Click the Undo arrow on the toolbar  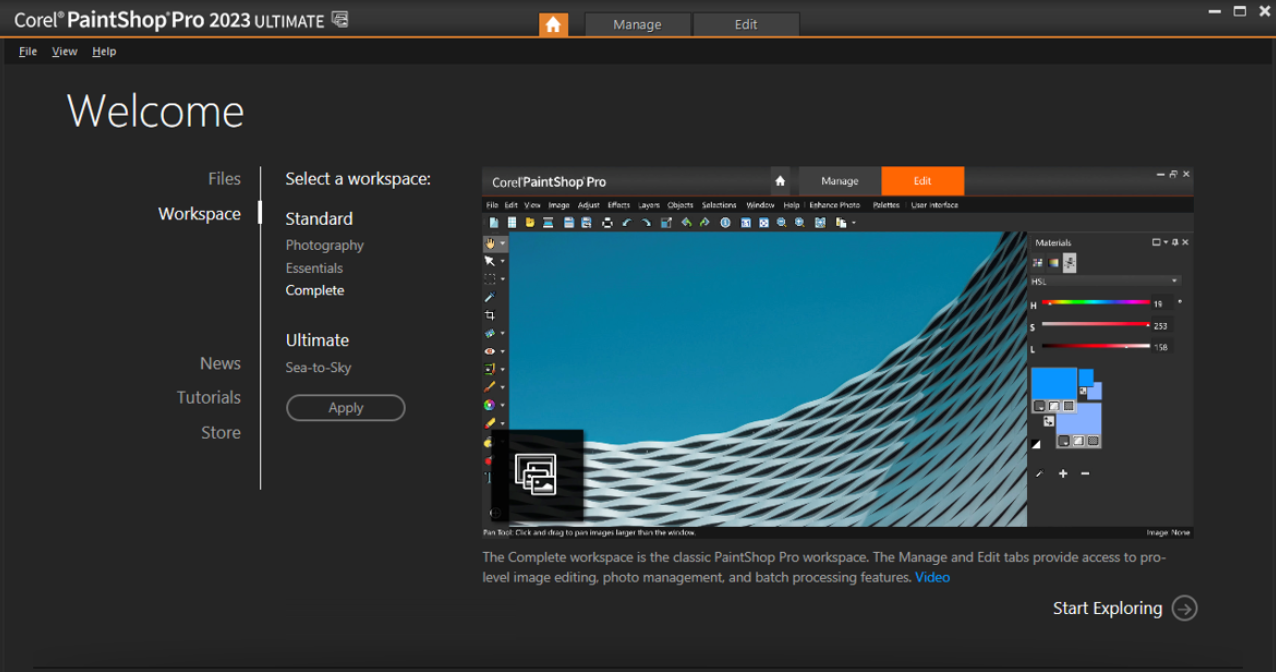point(626,224)
